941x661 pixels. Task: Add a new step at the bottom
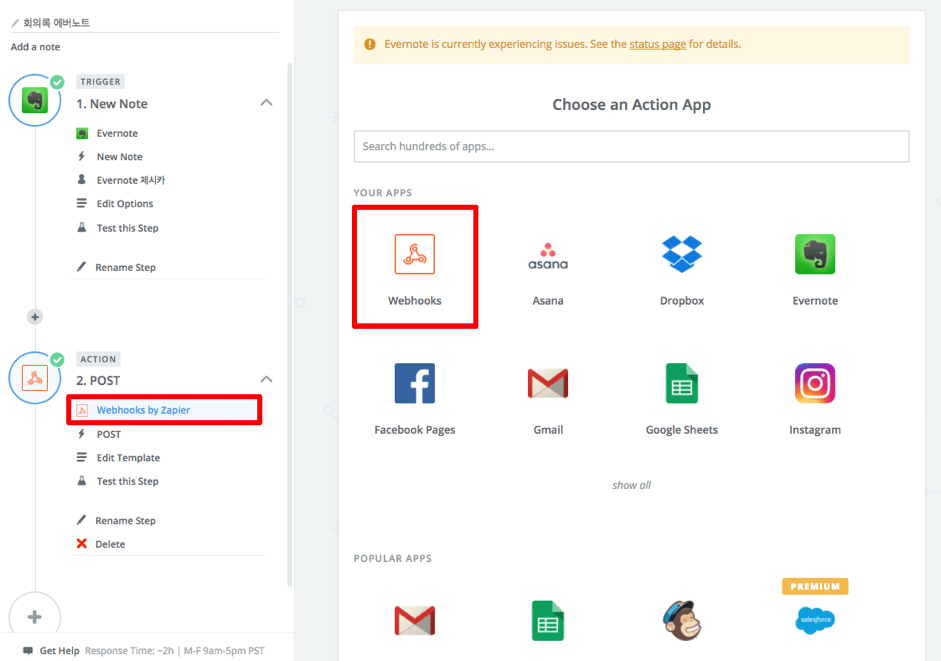coord(35,617)
